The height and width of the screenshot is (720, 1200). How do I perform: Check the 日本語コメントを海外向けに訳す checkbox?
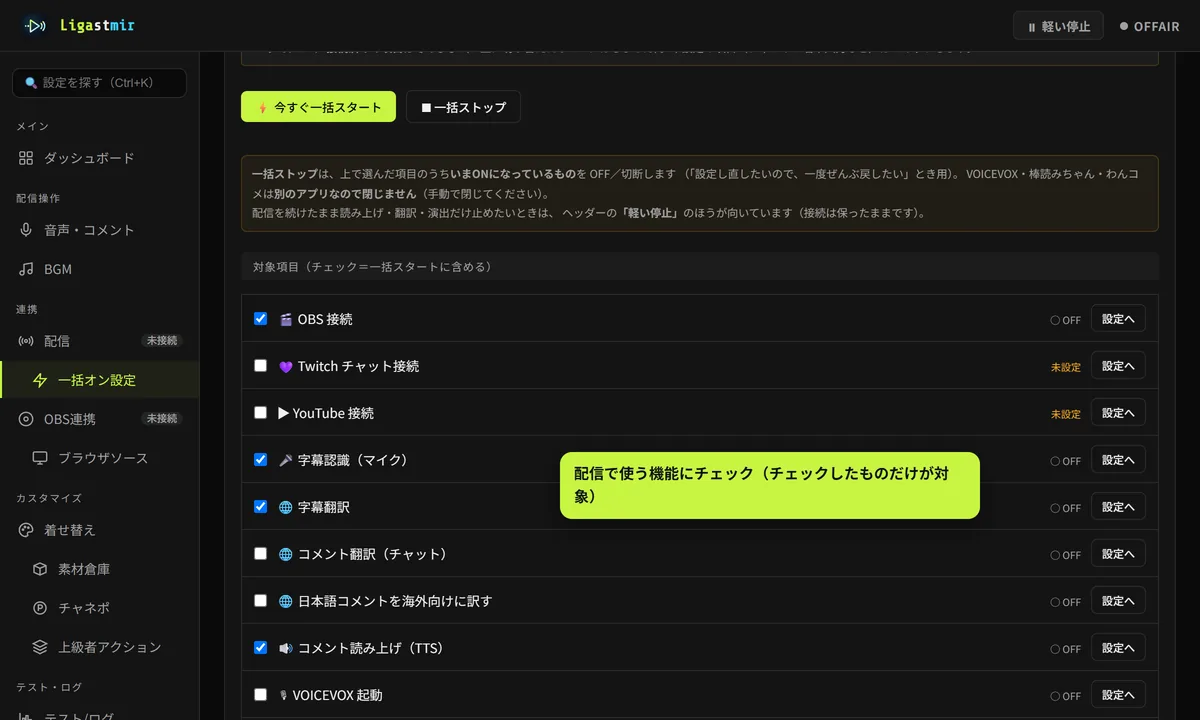261,600
